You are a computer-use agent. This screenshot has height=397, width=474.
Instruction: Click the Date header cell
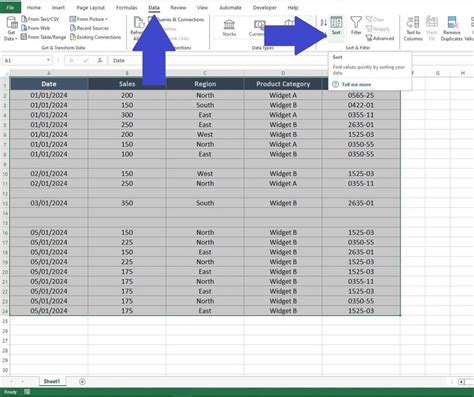49,84
